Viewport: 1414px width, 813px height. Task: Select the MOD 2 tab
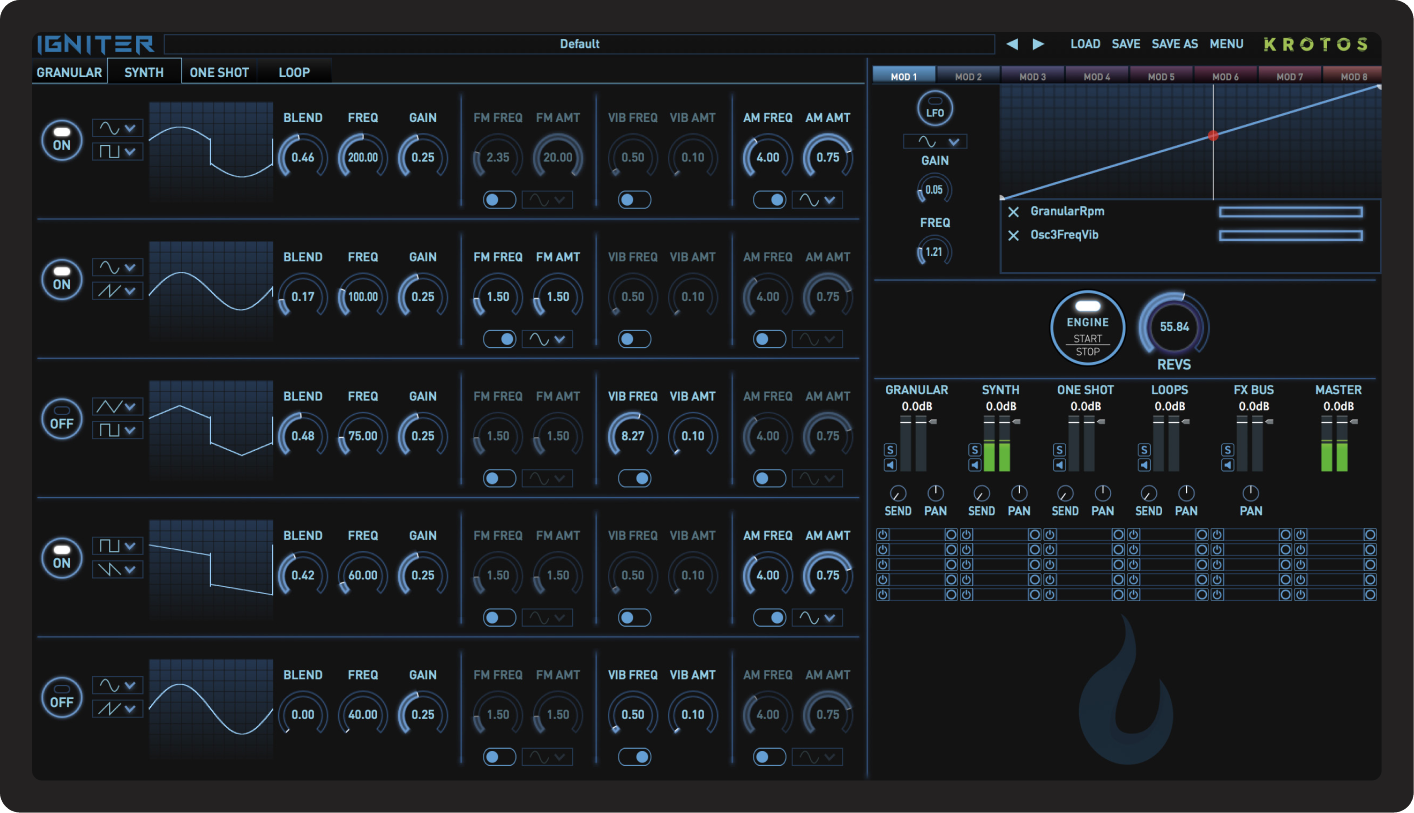pyautogui.click(x=968, y=76)
